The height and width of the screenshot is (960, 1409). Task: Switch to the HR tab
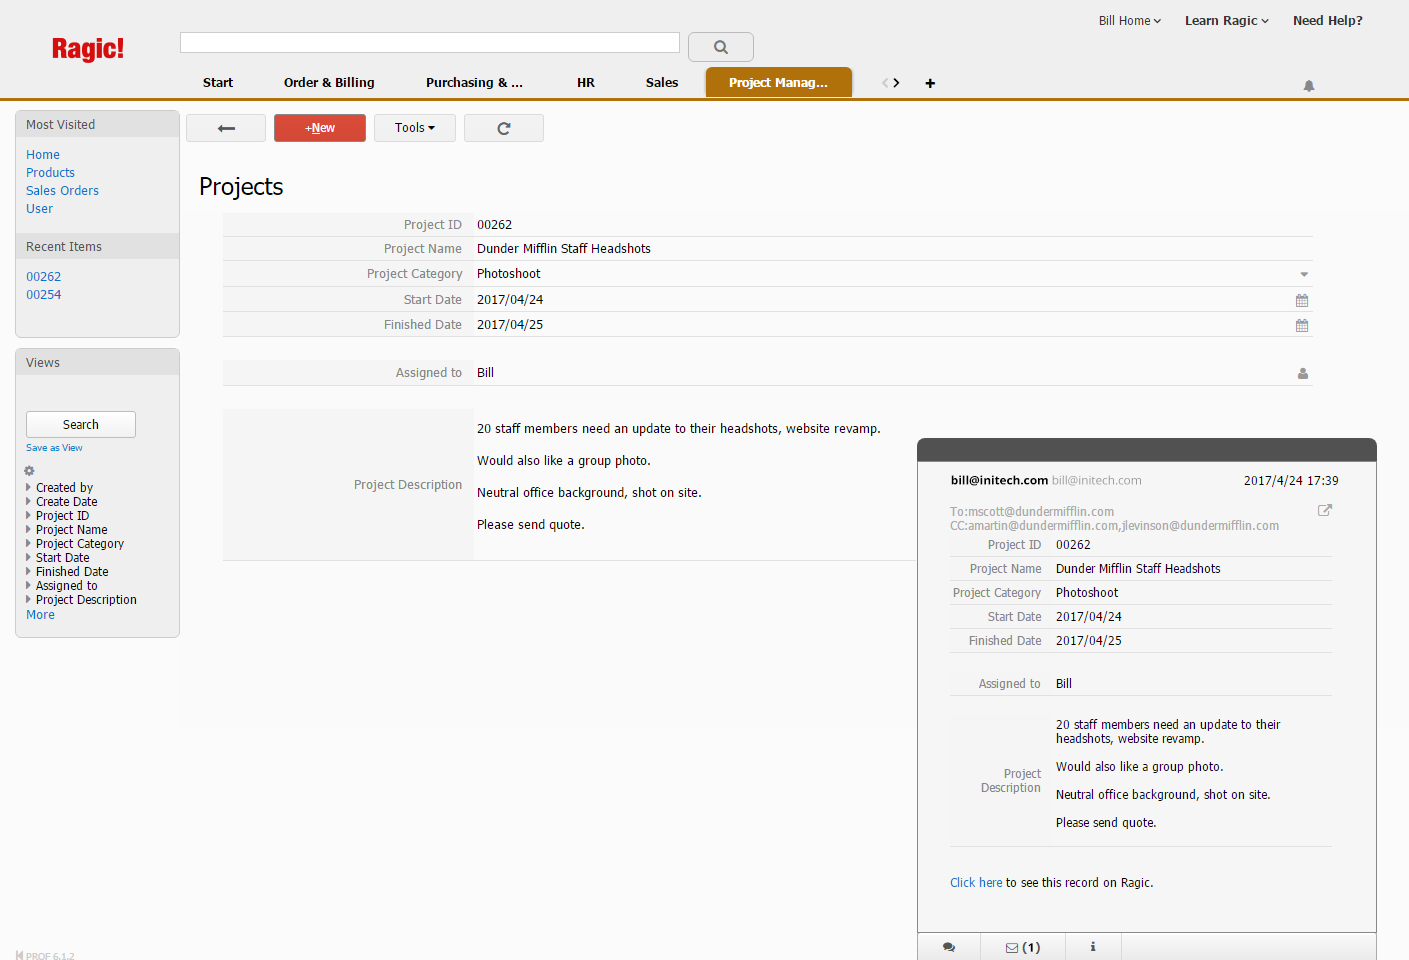point(586,83)
